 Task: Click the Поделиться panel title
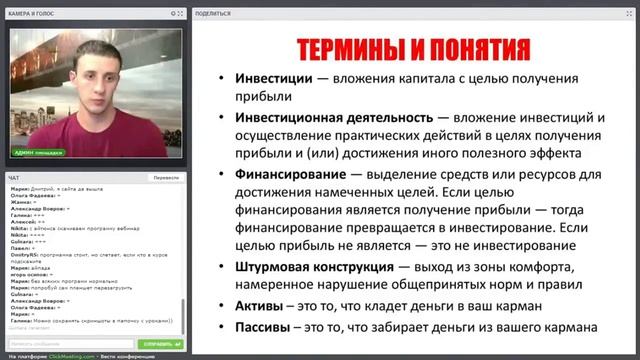click(x=213, y=13)
